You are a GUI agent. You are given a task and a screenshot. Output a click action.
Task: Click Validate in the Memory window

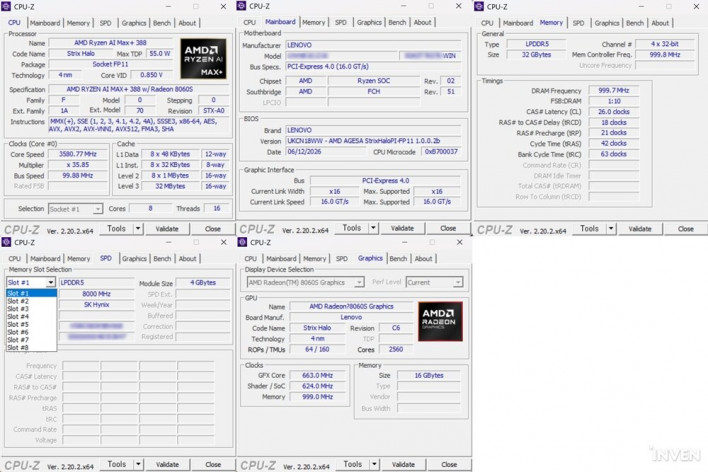(640, 229)
